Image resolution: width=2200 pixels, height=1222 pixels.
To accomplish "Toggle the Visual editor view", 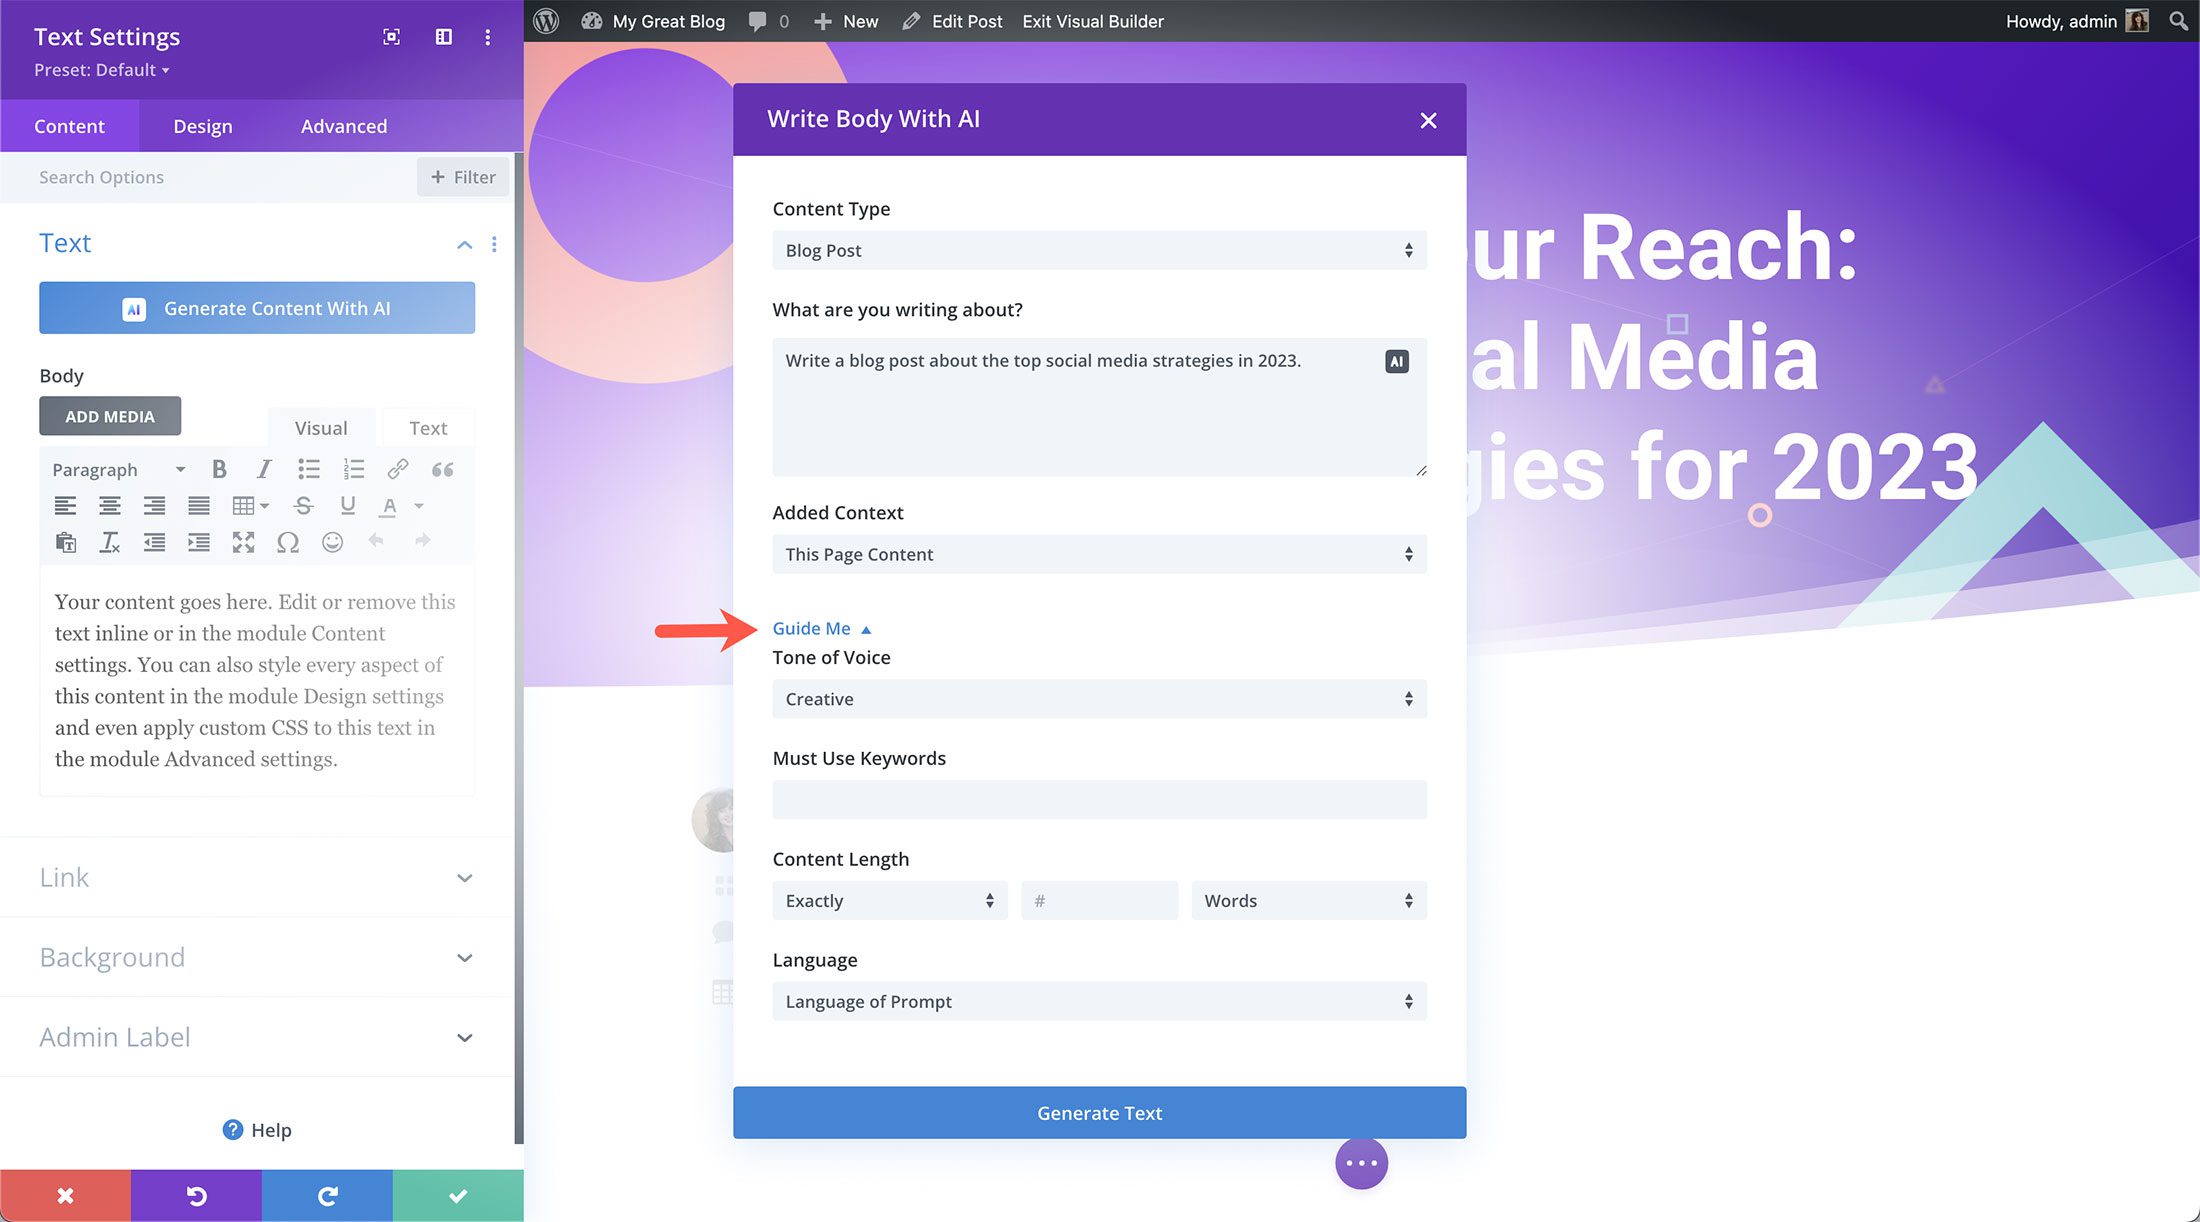I will [x=321, y=427].
